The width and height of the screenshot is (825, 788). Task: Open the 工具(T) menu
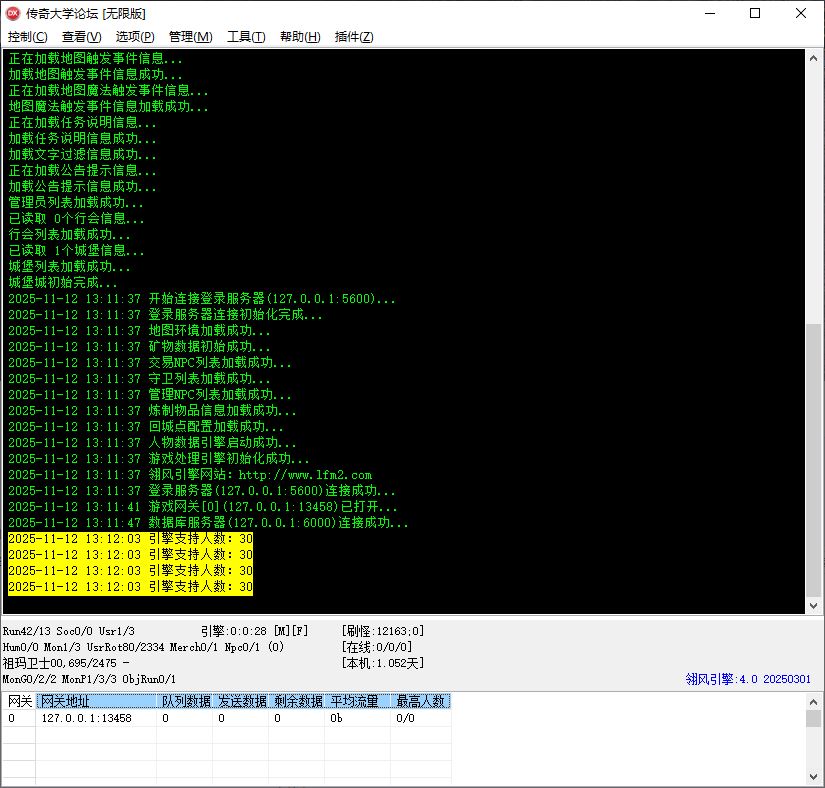point(246,37)
